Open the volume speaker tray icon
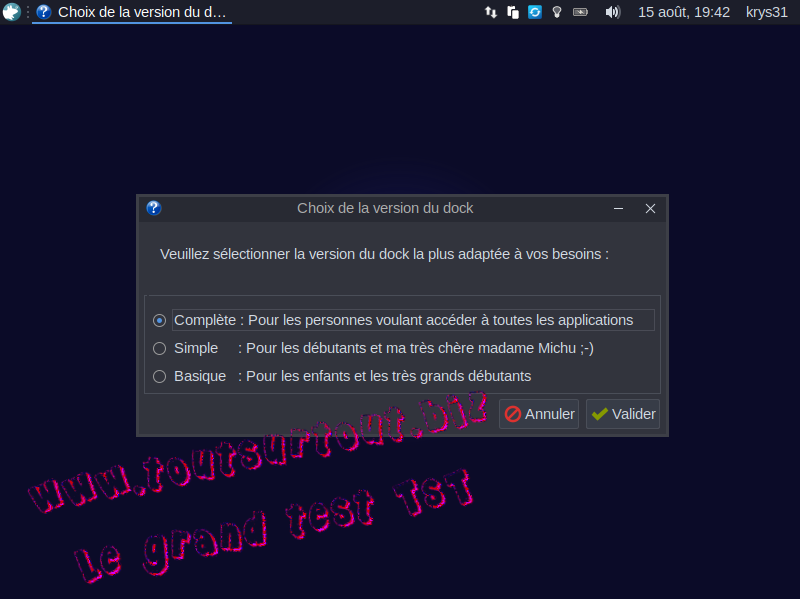 [x=612, y=12]
